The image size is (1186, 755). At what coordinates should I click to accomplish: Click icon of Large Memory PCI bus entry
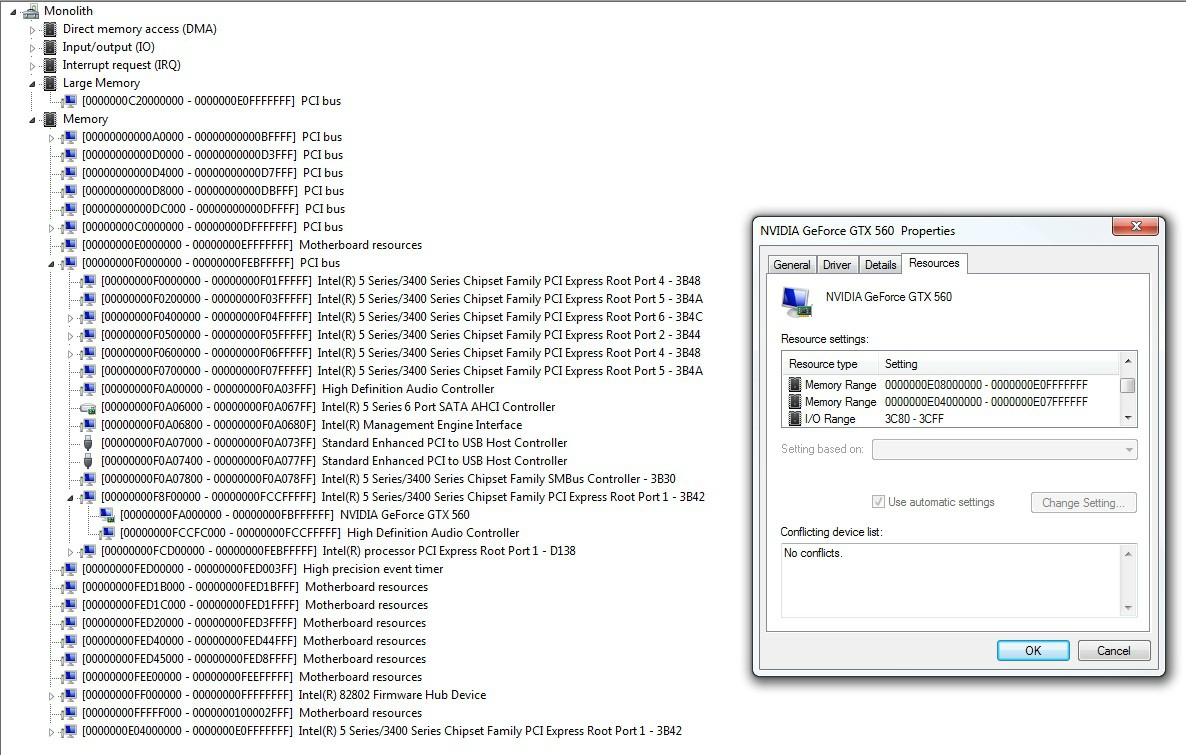pos(69,101)
